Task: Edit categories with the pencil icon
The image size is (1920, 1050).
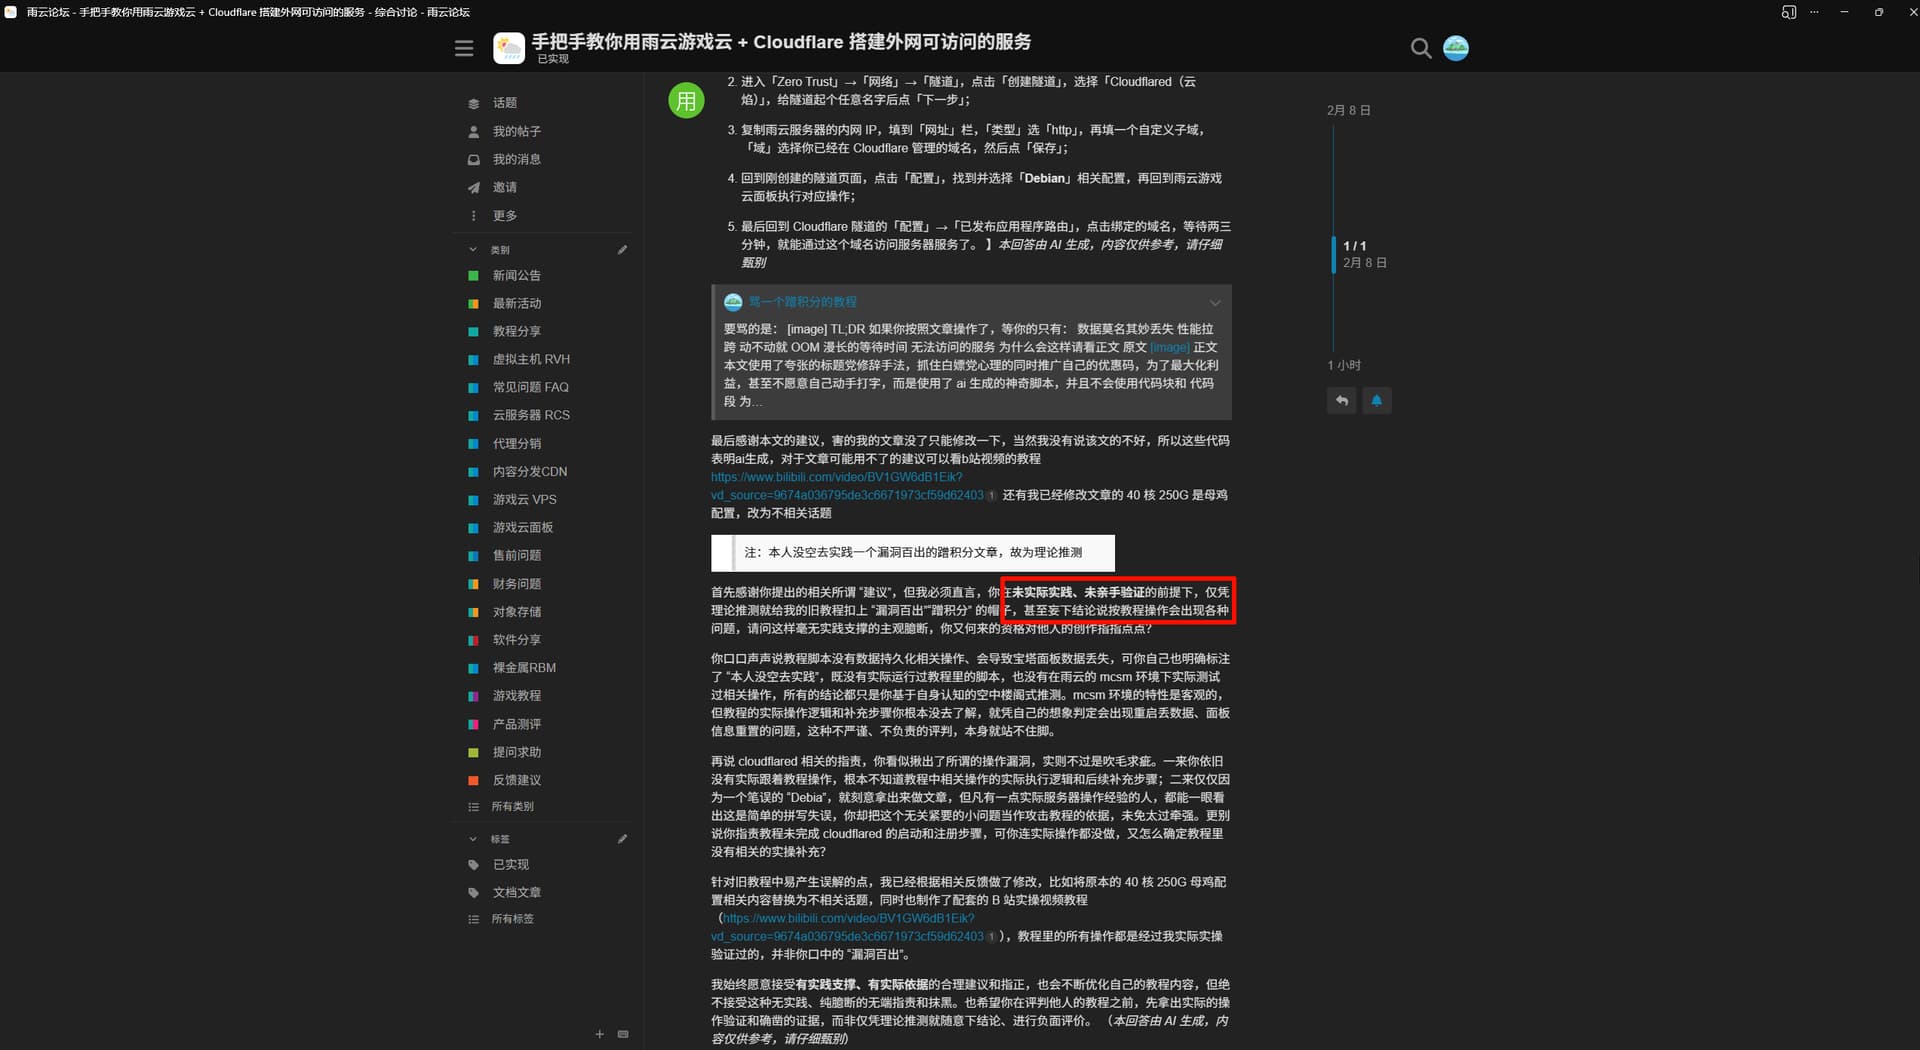Action: (x=622, y=250)
